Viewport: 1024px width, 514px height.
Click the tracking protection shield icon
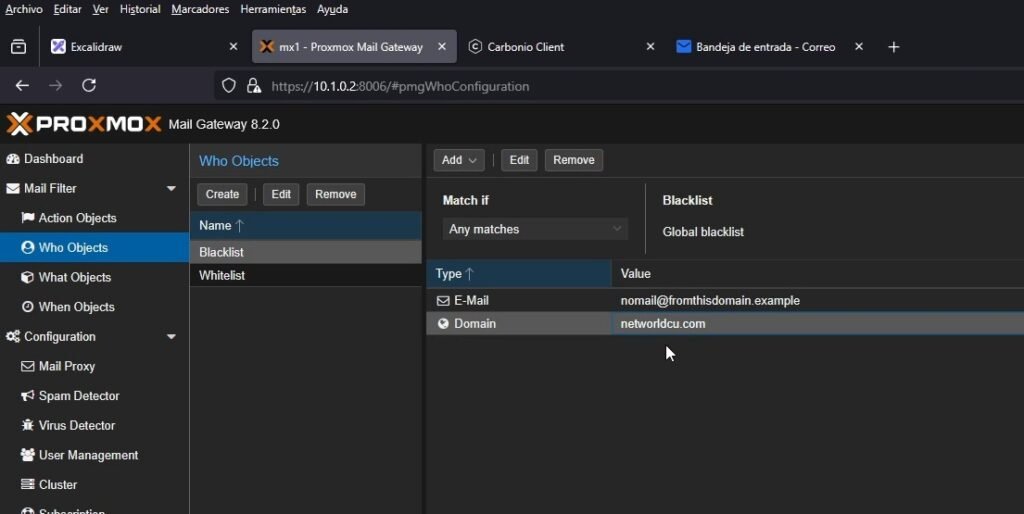(x=229, y=86)
